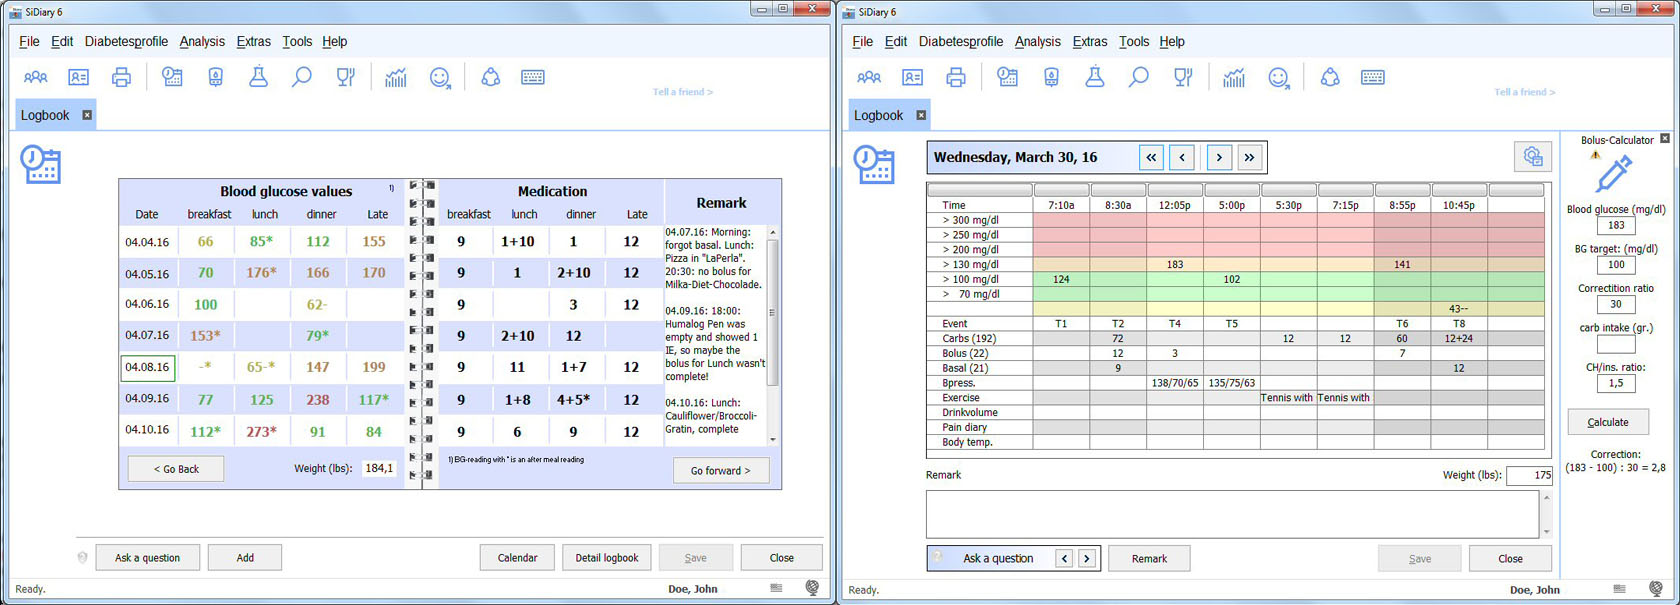Screen dimensions: 1680x605
Task: Click the patients group icon in left window
Action: [36, 77]
